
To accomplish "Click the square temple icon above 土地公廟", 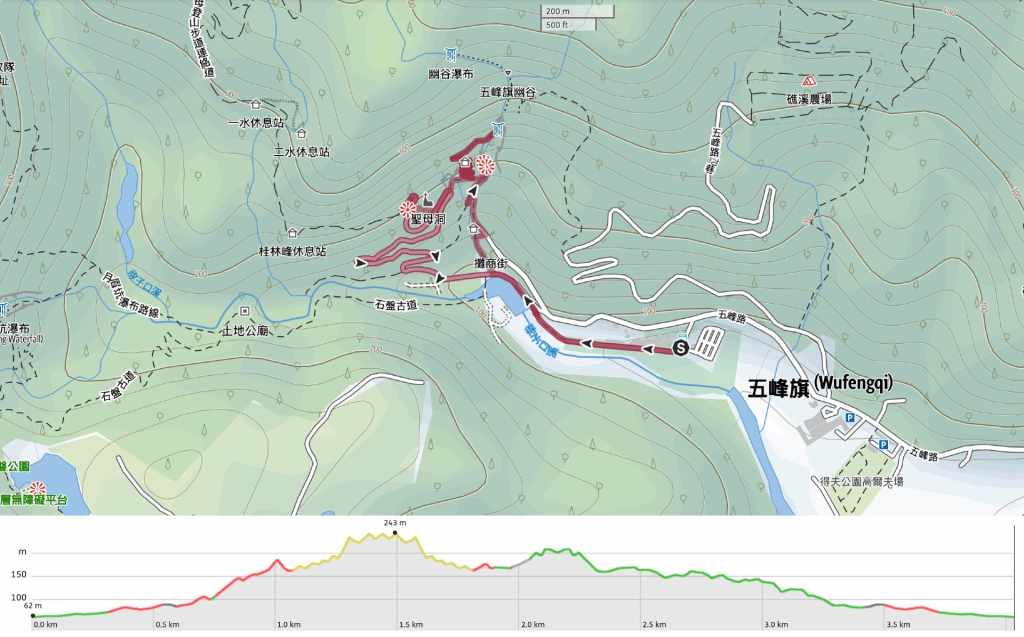I will coord(245,311).
